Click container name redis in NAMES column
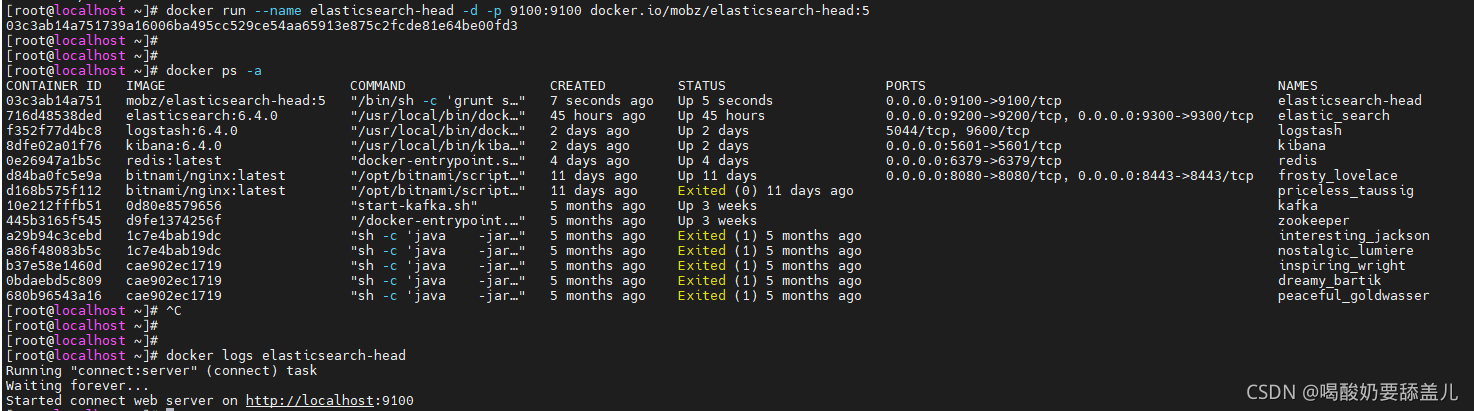This screenshot has width=1474, height=411. click(x=1298, y=161)
